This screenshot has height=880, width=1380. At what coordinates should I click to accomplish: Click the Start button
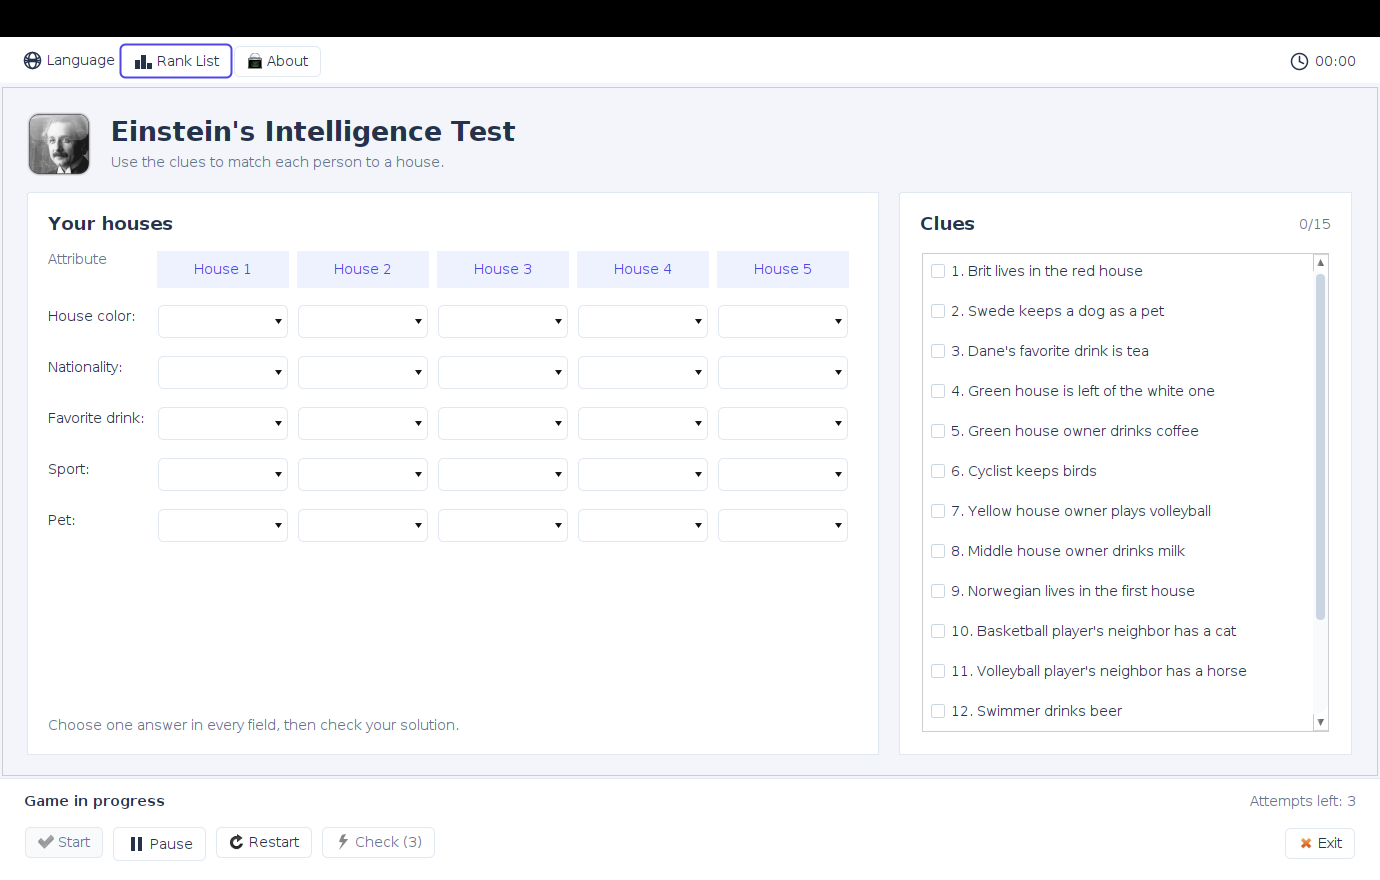point(64,842)
